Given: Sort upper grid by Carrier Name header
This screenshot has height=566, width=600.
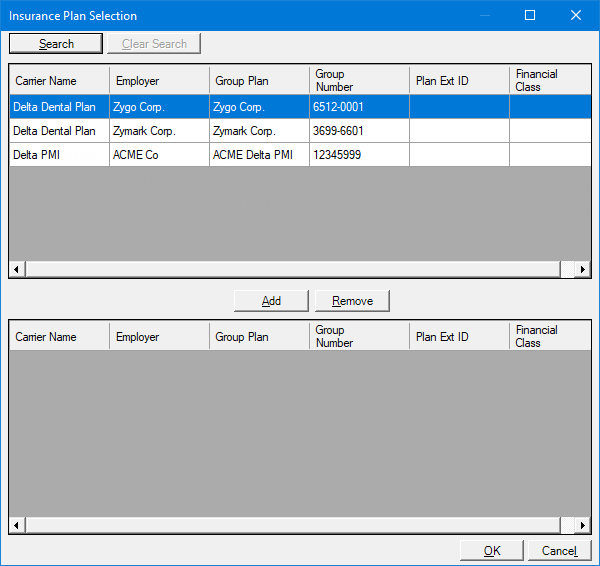Looking at the screenshot, I should point(59,80).
